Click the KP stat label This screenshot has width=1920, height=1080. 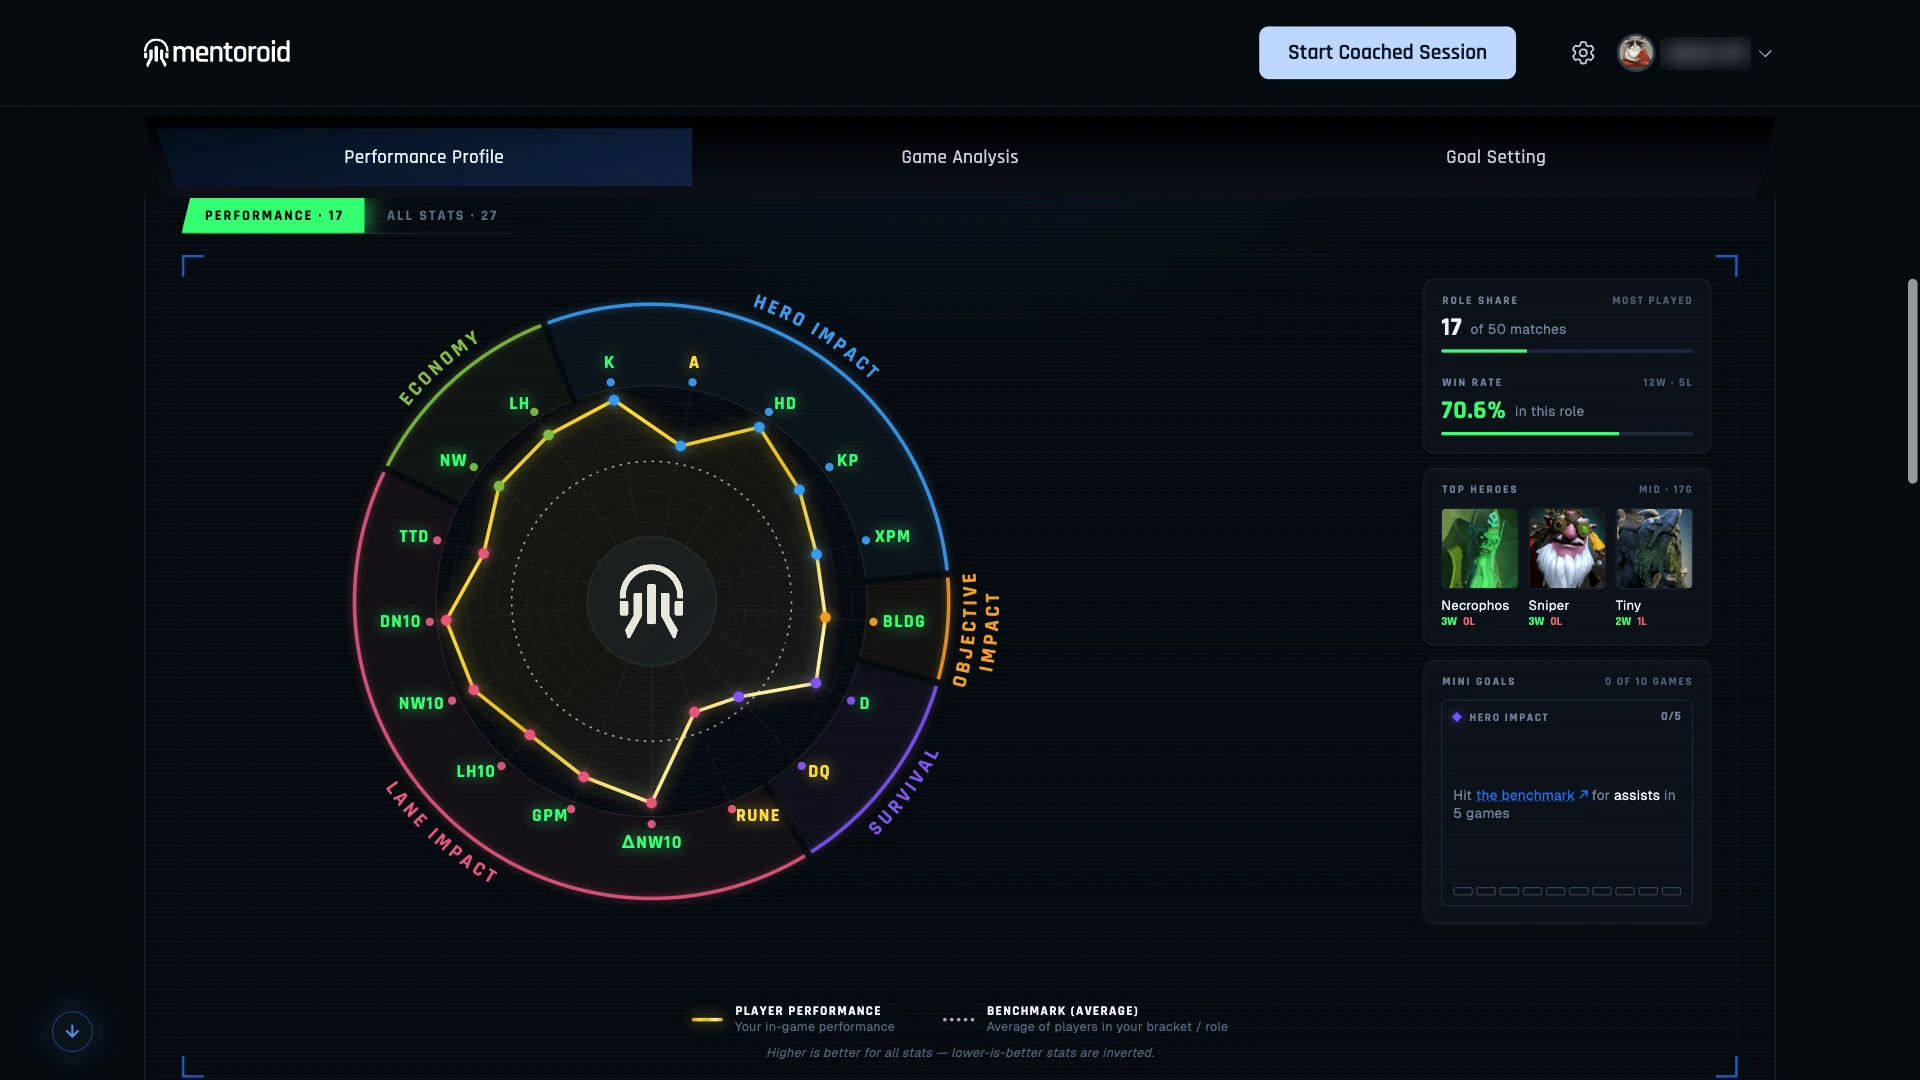848,461
